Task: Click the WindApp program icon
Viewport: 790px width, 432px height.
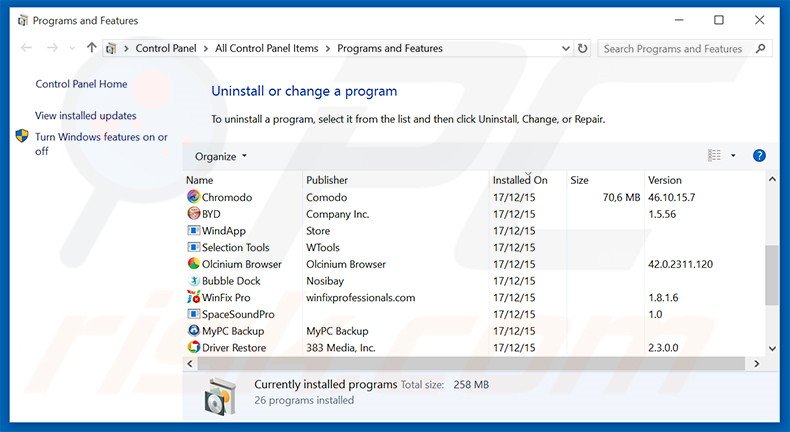Action: (x=193, y=230)
